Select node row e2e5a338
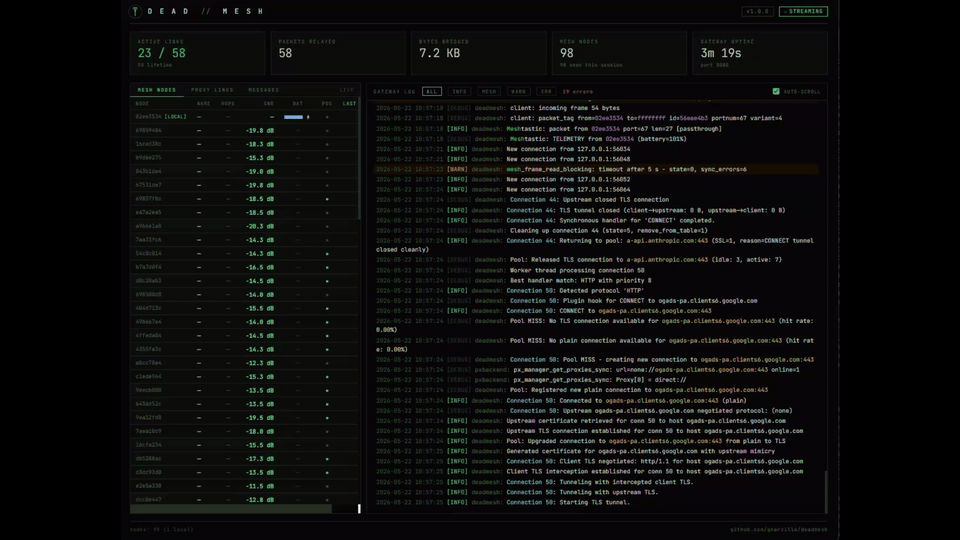 click(244, 486)
